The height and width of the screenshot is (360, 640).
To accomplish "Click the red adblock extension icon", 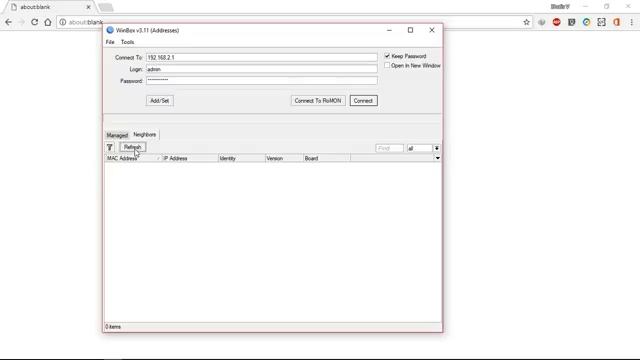I will pos(556,22).
